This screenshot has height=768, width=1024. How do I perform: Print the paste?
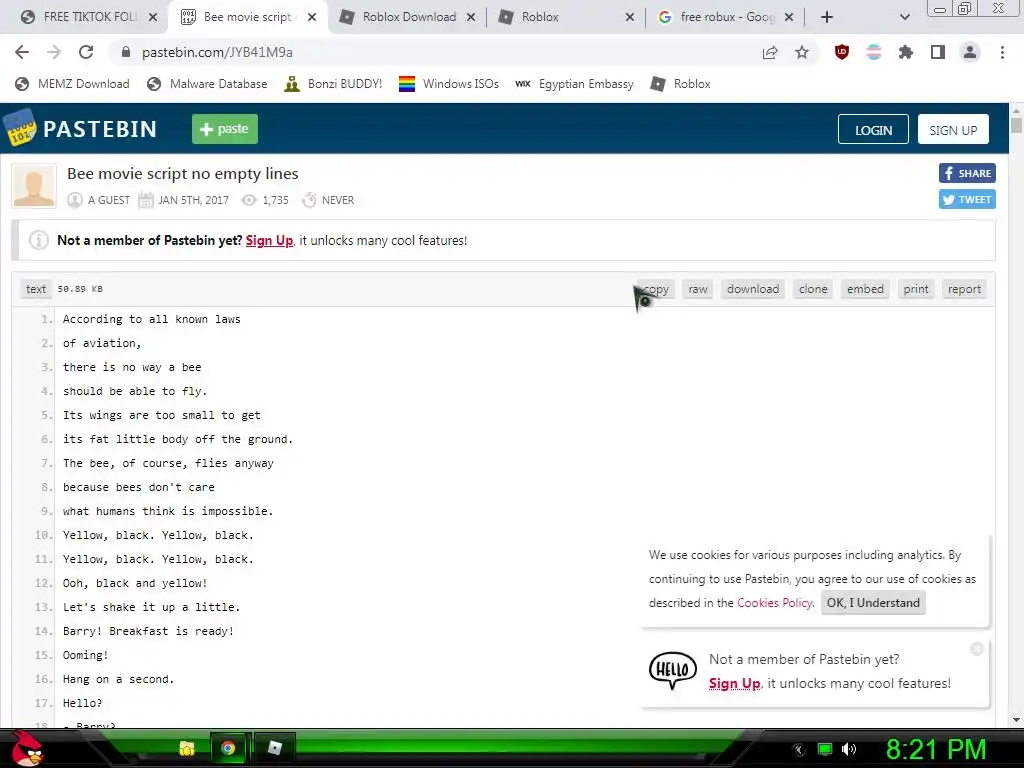pyautogui.click(x=916, y=289)
